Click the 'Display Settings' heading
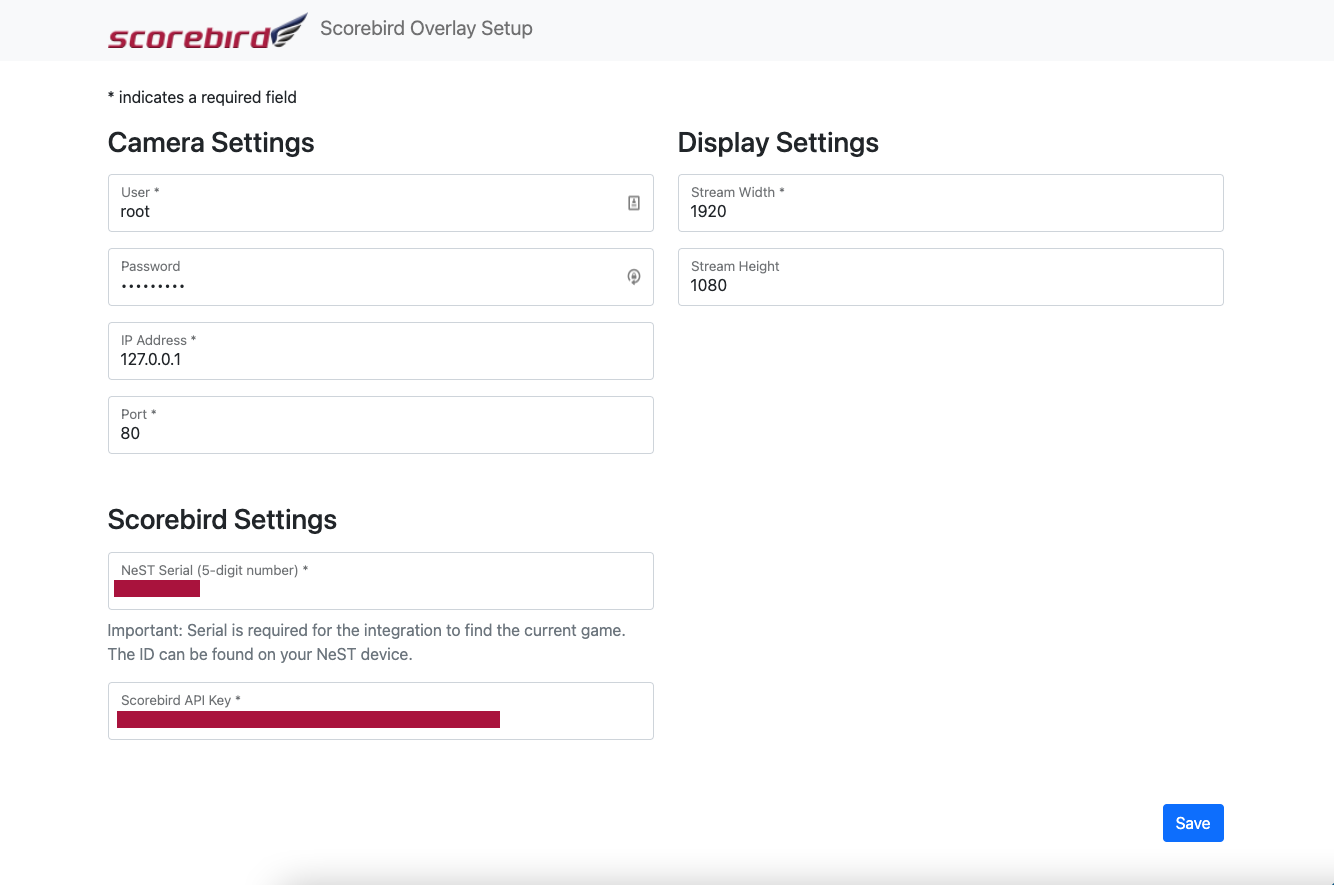The height and width of the screenshot is (885, 1334). [778, 143]
